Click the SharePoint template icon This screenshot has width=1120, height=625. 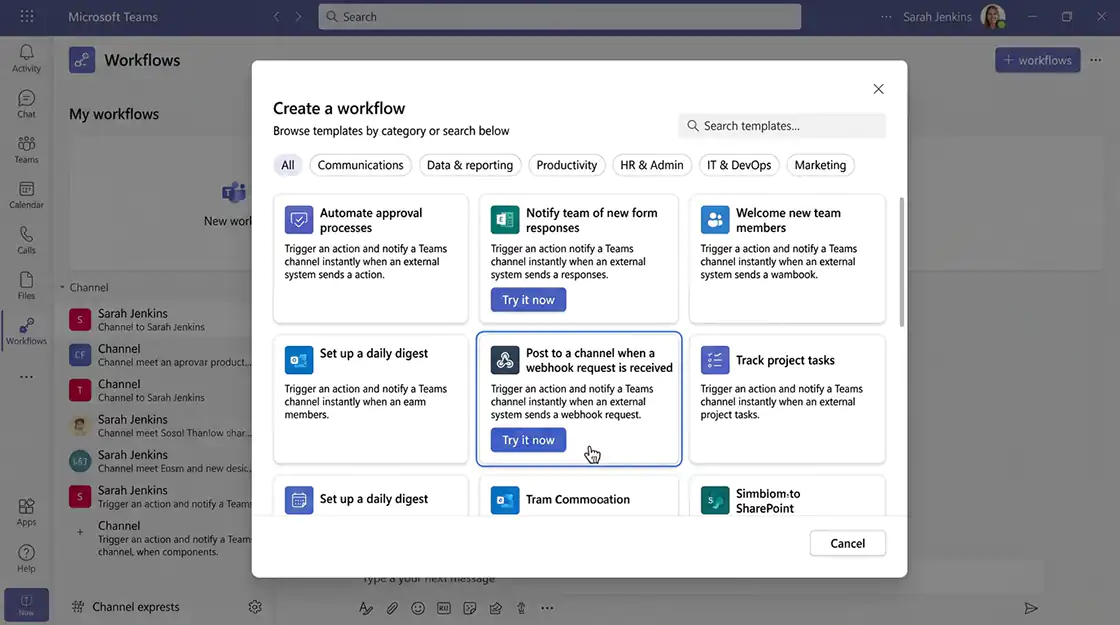point(715,501)
